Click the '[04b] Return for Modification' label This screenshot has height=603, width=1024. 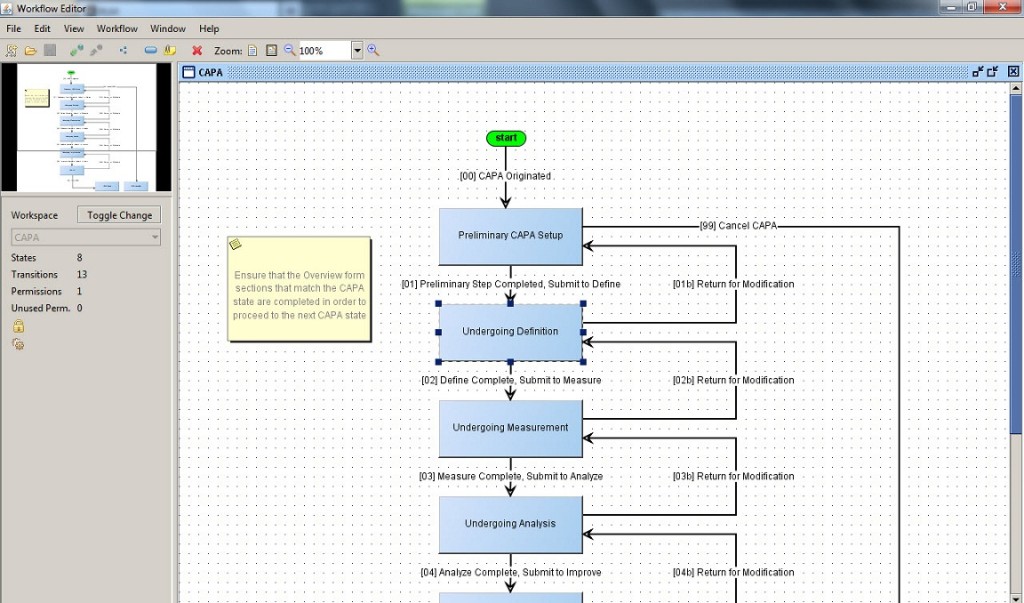pos(733,572)
